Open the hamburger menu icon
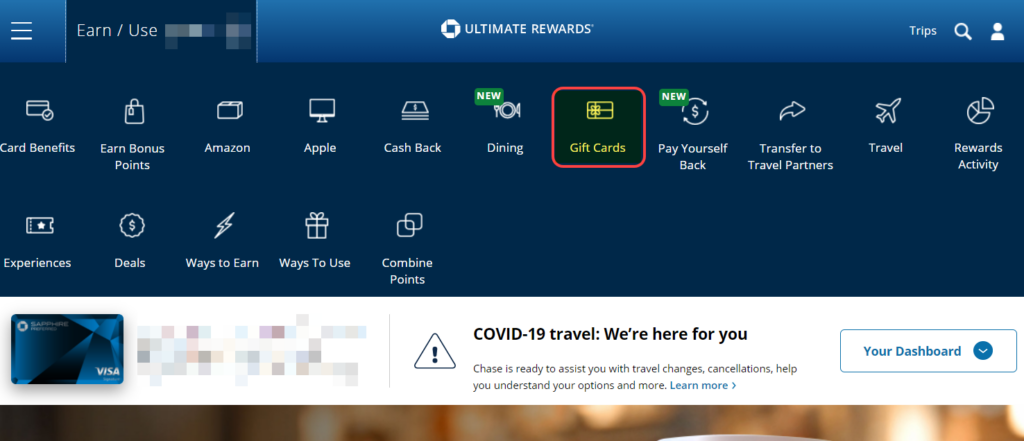Viewport: 1024px width, 441px height. tap(22, 31)
